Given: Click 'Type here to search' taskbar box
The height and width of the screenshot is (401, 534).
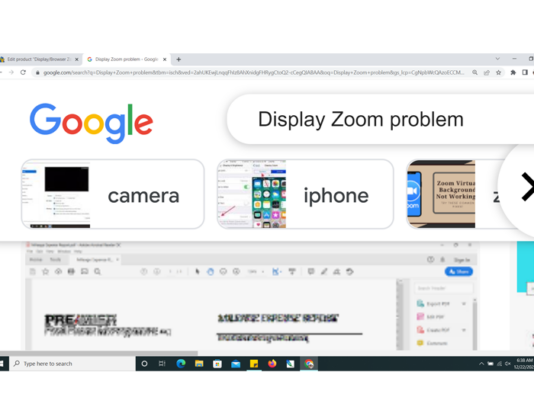Looking at the screenshot, I should [x=72, y=364].
